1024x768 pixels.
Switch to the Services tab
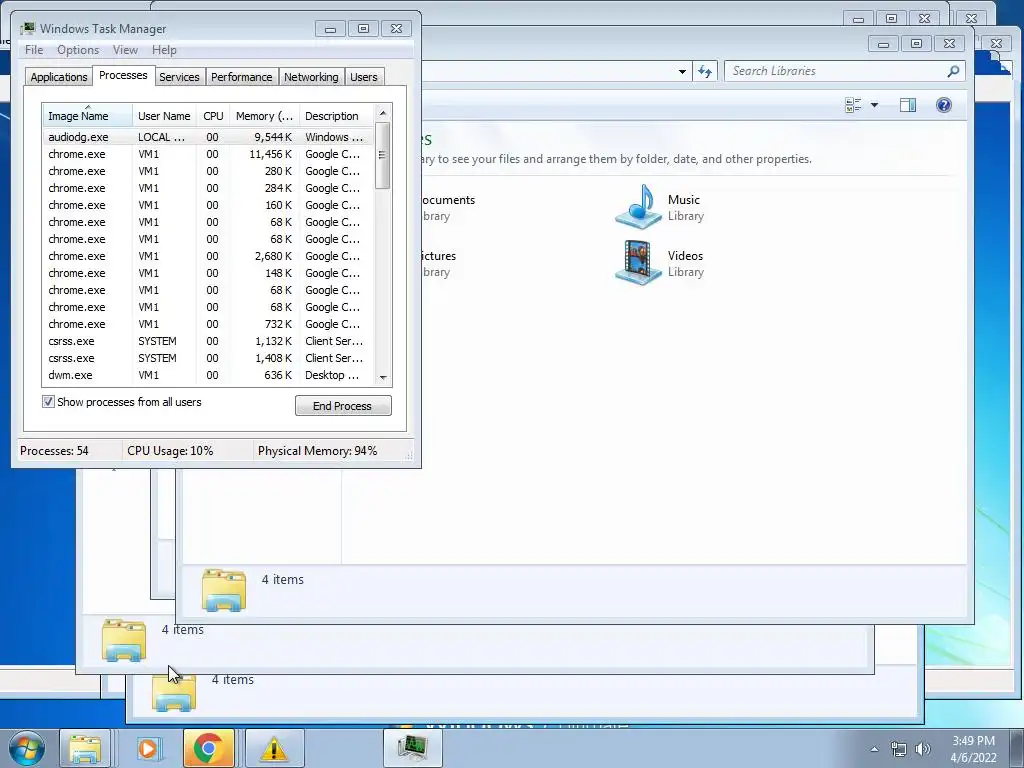tap(179, 77)
